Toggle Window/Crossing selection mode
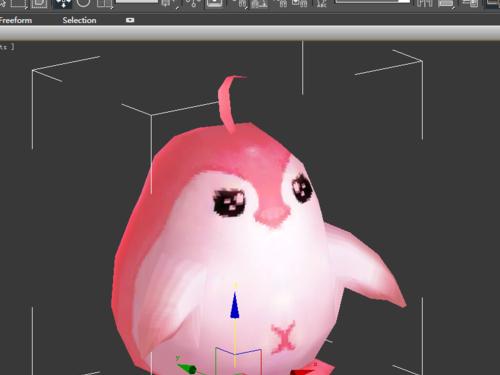The width and height of the screenshot is (500, 375). 39,3
